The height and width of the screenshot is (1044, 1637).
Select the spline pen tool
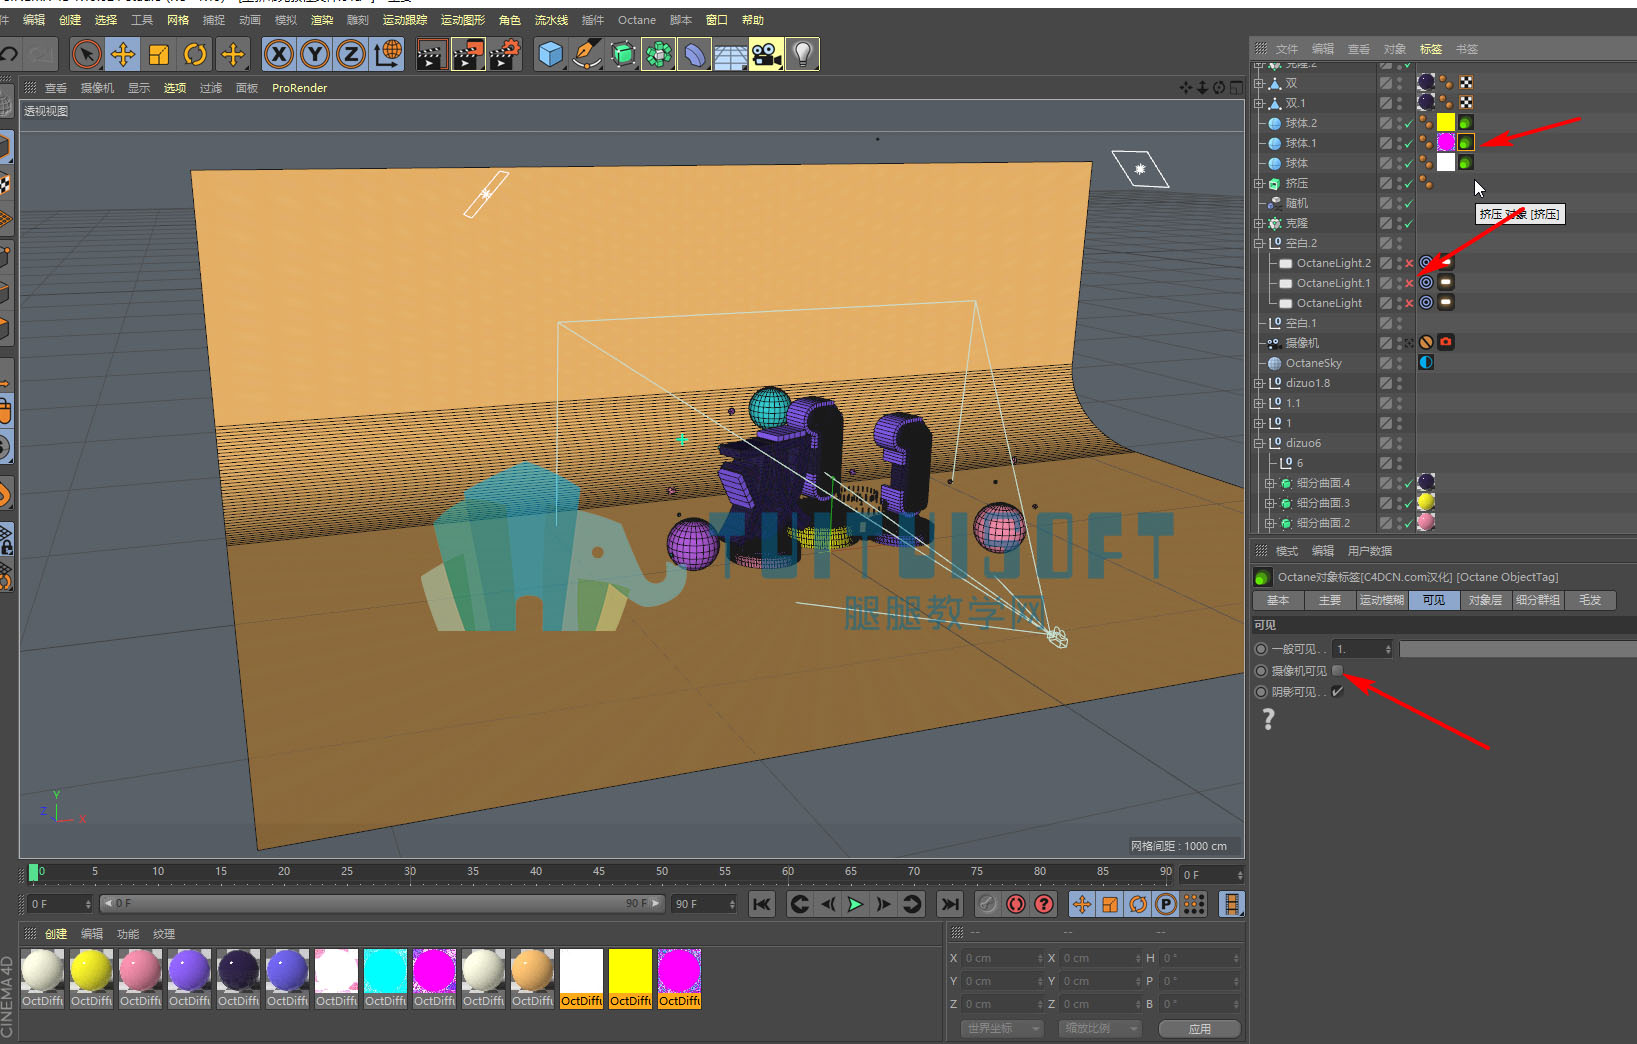pyautogui.click(x=586, y=54)
